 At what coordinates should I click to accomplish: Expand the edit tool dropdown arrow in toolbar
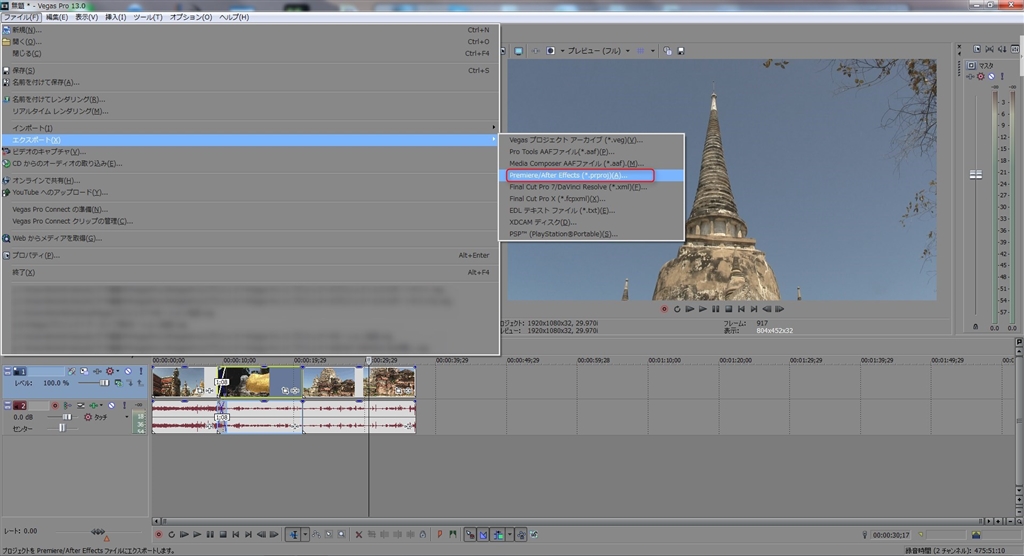tap(305, 535)
